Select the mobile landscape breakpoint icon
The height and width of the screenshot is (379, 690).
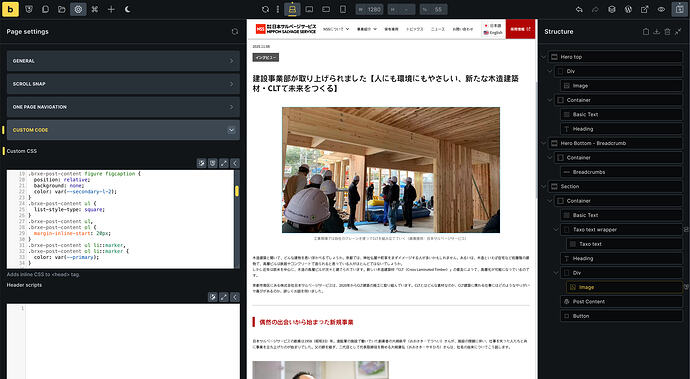click(326, 9)
